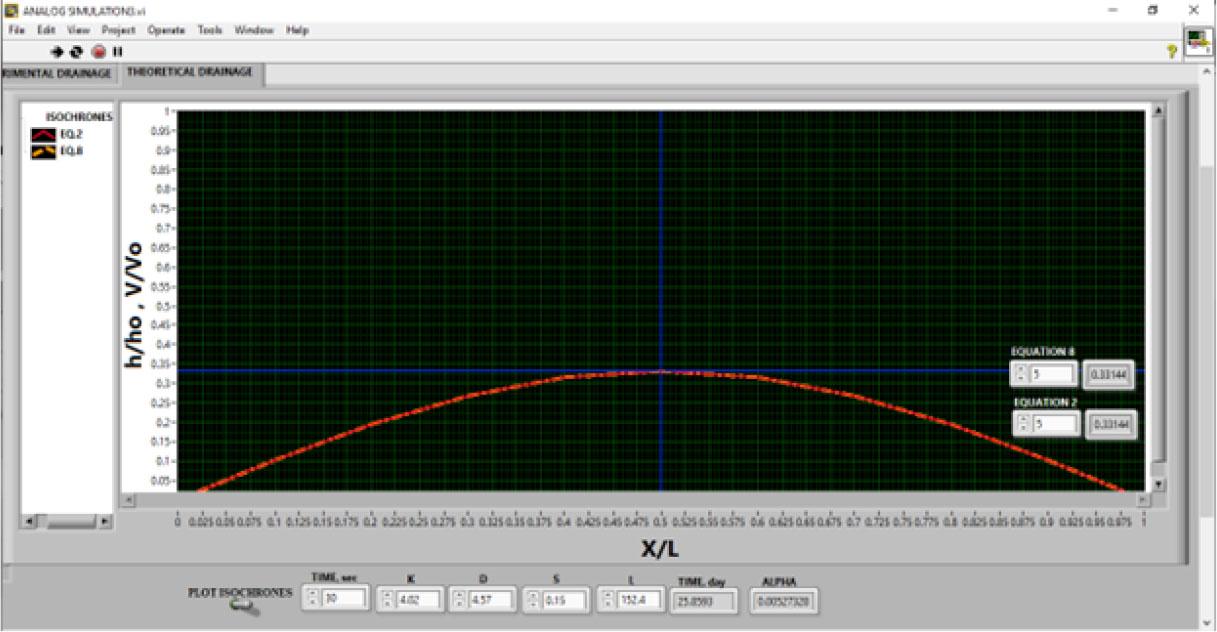Screen dimensions: 1217x632
Task: Open the Tools menu
Action: [x=210, y=30]
